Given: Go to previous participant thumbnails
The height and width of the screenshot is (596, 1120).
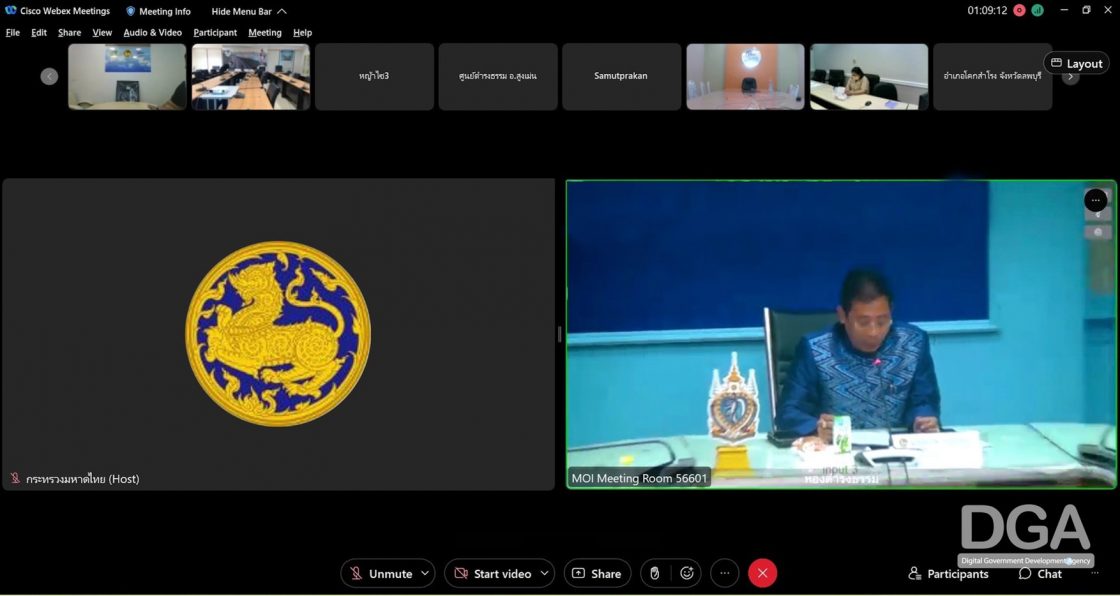Looking at the screenshot, I should point(49,76).
